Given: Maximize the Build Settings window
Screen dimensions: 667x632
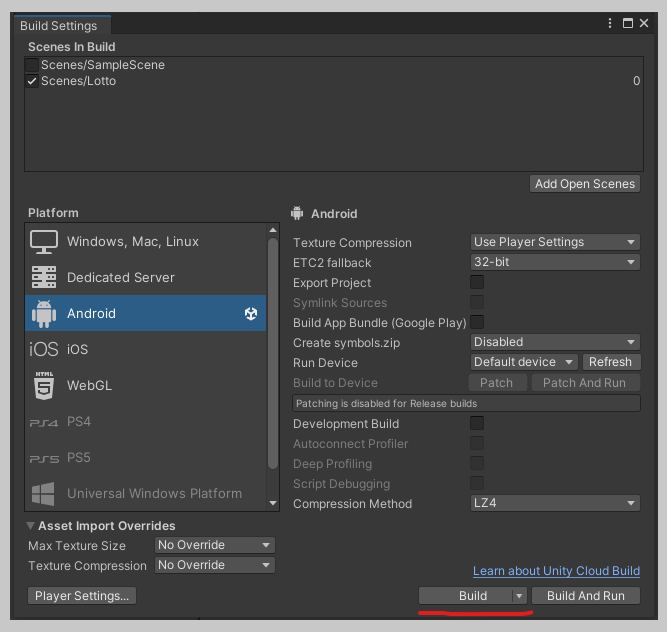Looking at the screenshot, I should click(x=627, y=23).
